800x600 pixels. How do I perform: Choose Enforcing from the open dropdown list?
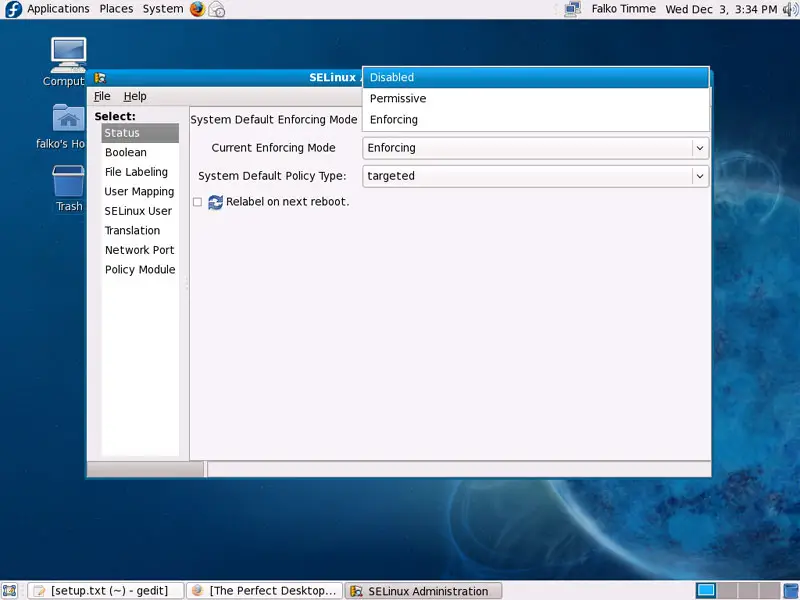pos(536,119)
